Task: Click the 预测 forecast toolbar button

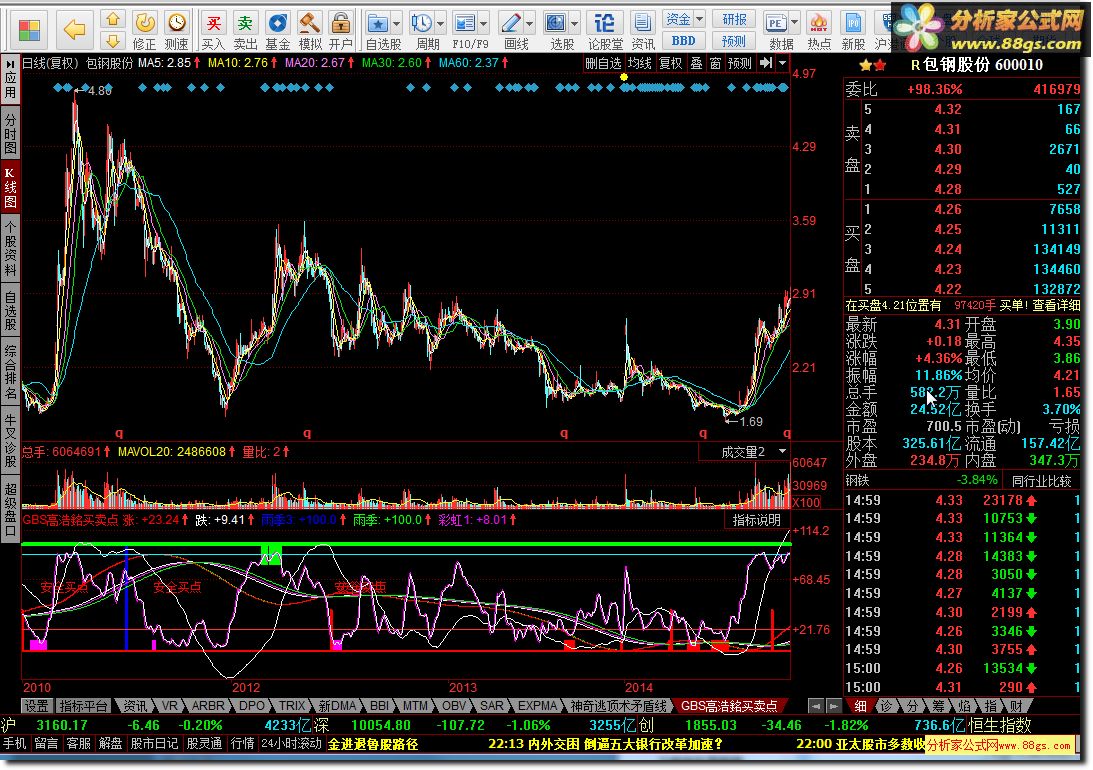Action: (x=734, y=41)
